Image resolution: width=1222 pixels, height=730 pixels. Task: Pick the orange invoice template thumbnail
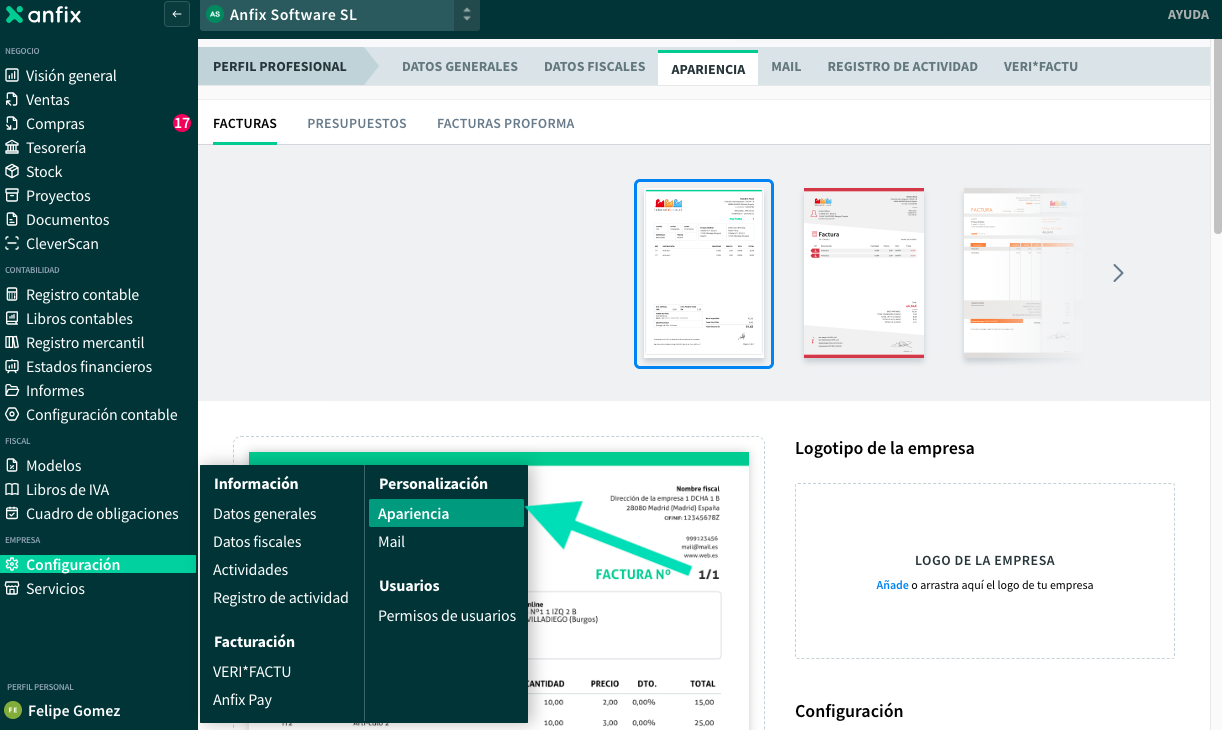[x=1021, y=273]
